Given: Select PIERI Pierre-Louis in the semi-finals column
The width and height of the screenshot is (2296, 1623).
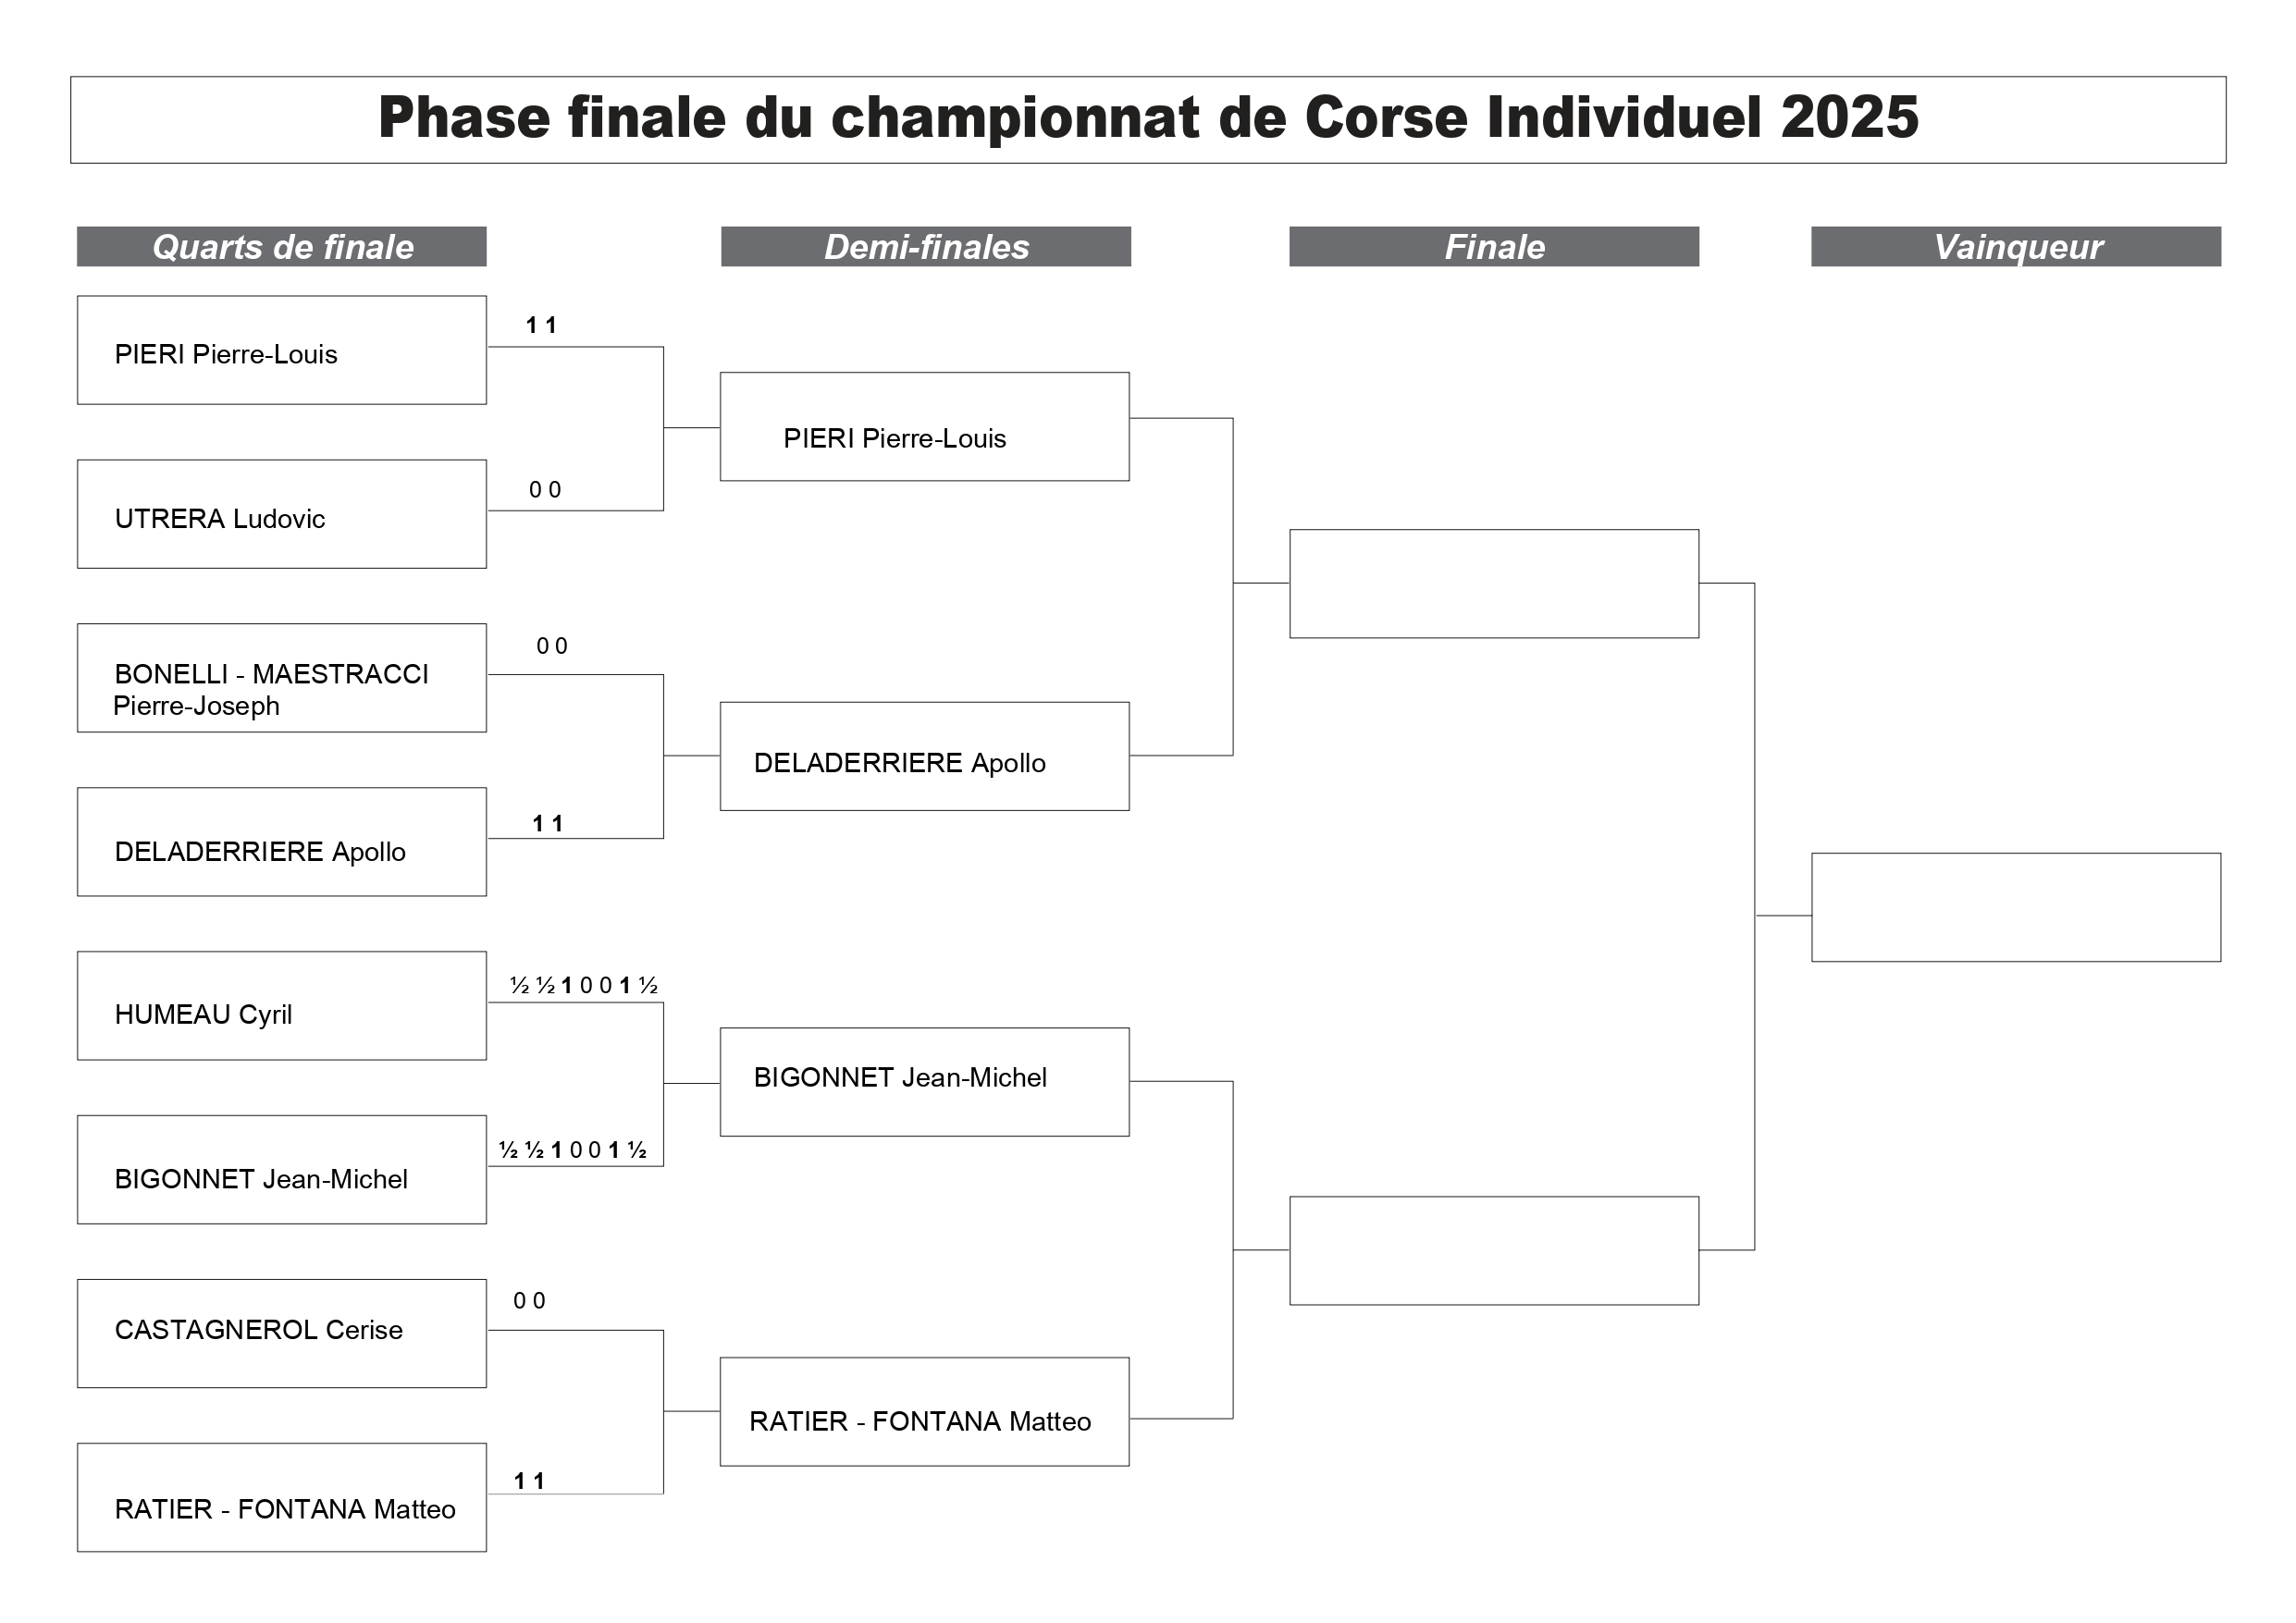Looking at the screenshot, I should coord(925,427).
